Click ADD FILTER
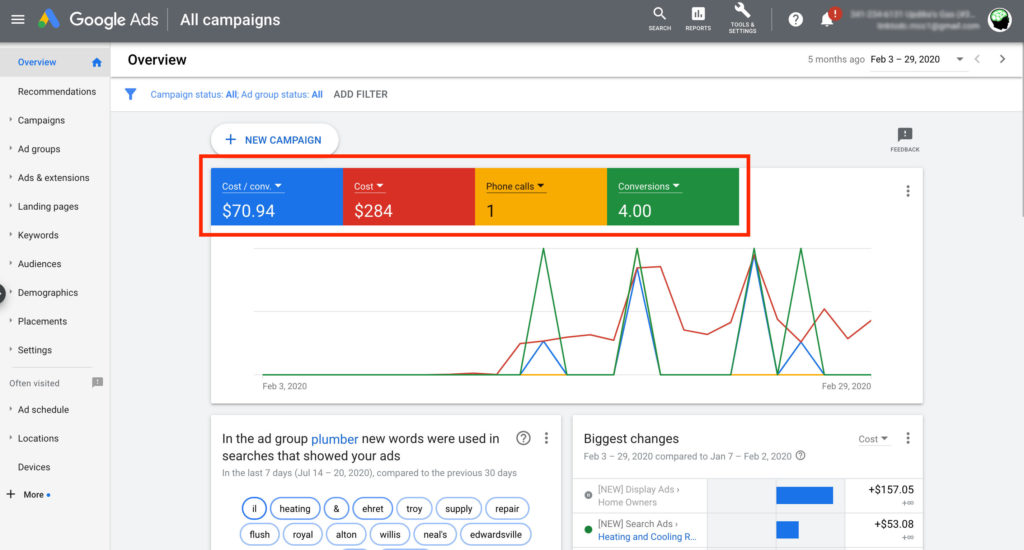Image resolution: width=1024 pixels, height=550 pixels. pyautogui.click(x=360, y=94)
